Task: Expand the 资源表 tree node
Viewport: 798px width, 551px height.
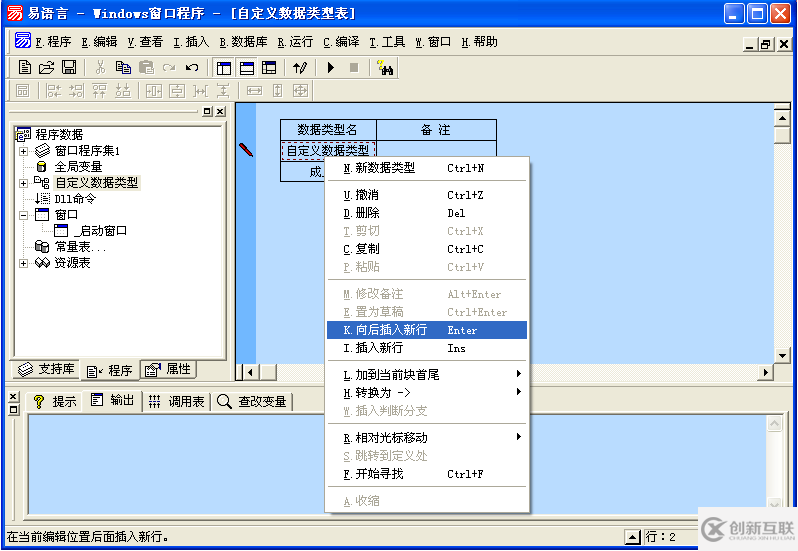Action: coord(23,263)
